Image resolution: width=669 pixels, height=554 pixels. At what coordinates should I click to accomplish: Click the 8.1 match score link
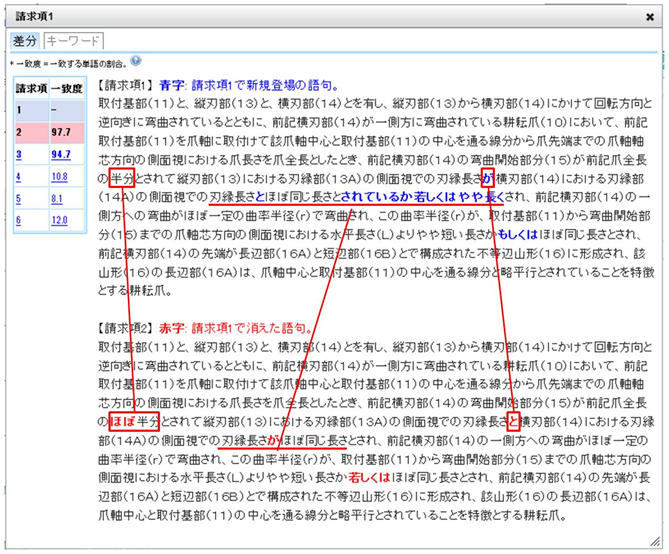58,199
